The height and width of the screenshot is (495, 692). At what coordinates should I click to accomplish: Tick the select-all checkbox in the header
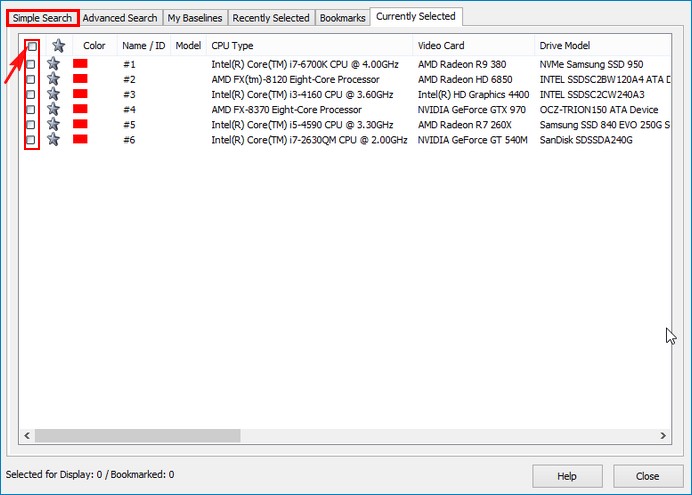(32, 46)
